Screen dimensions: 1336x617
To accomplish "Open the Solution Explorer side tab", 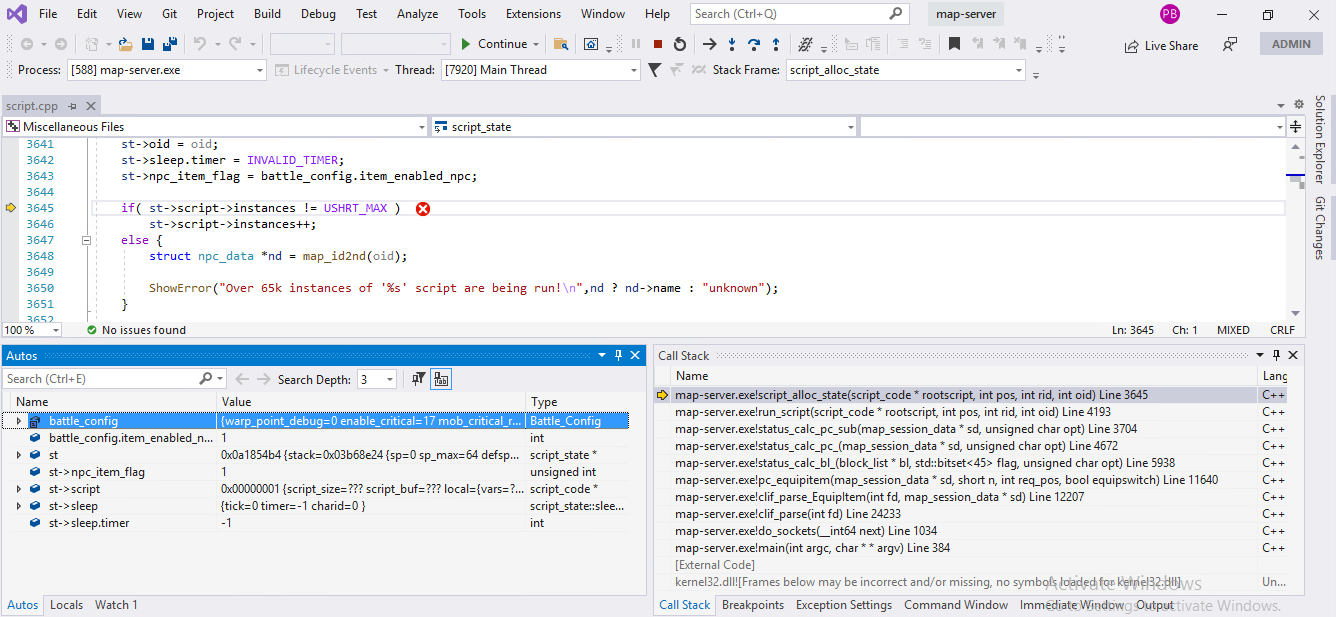I will pyautogui.click(x=1320, y=140).
